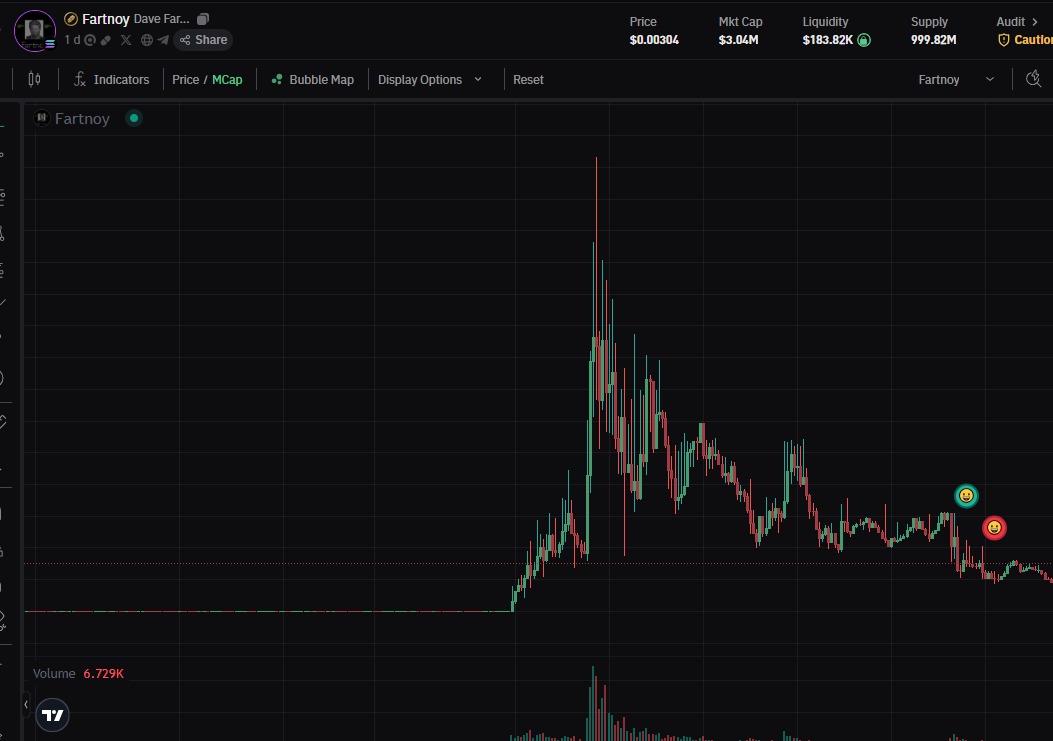Click the green smiley buy marker
The image size is (1053, 741).
(966, 496)
